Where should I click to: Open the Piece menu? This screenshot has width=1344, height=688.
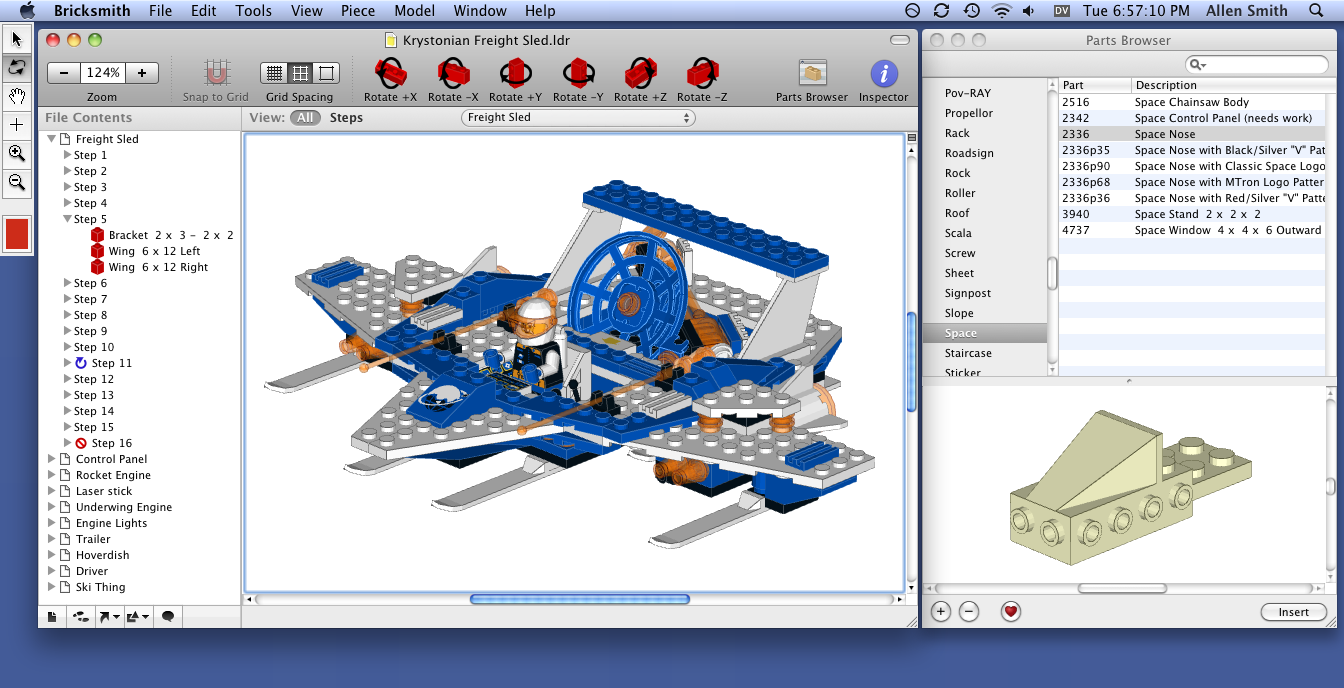coord(357,11)
